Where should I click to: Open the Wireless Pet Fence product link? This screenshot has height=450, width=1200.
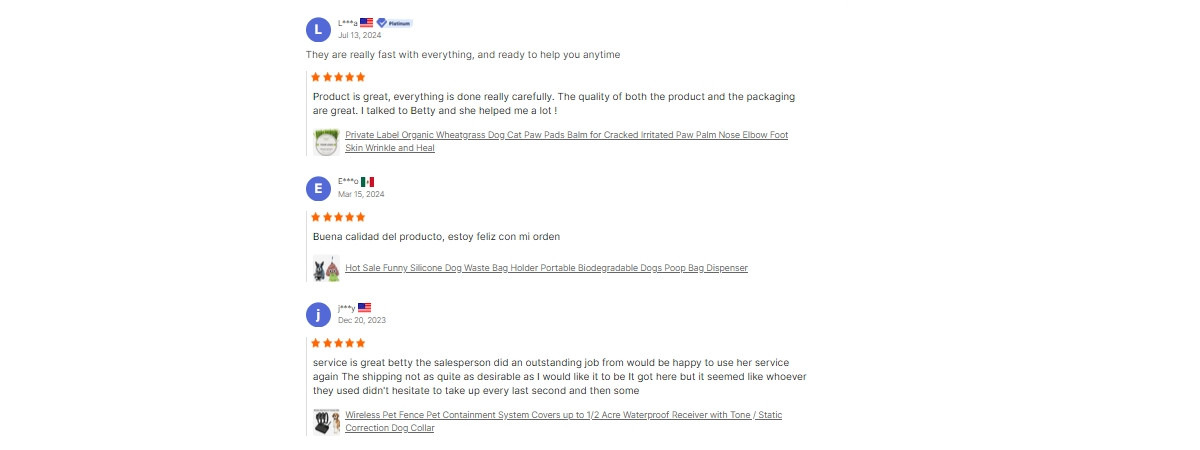[563, 415]
